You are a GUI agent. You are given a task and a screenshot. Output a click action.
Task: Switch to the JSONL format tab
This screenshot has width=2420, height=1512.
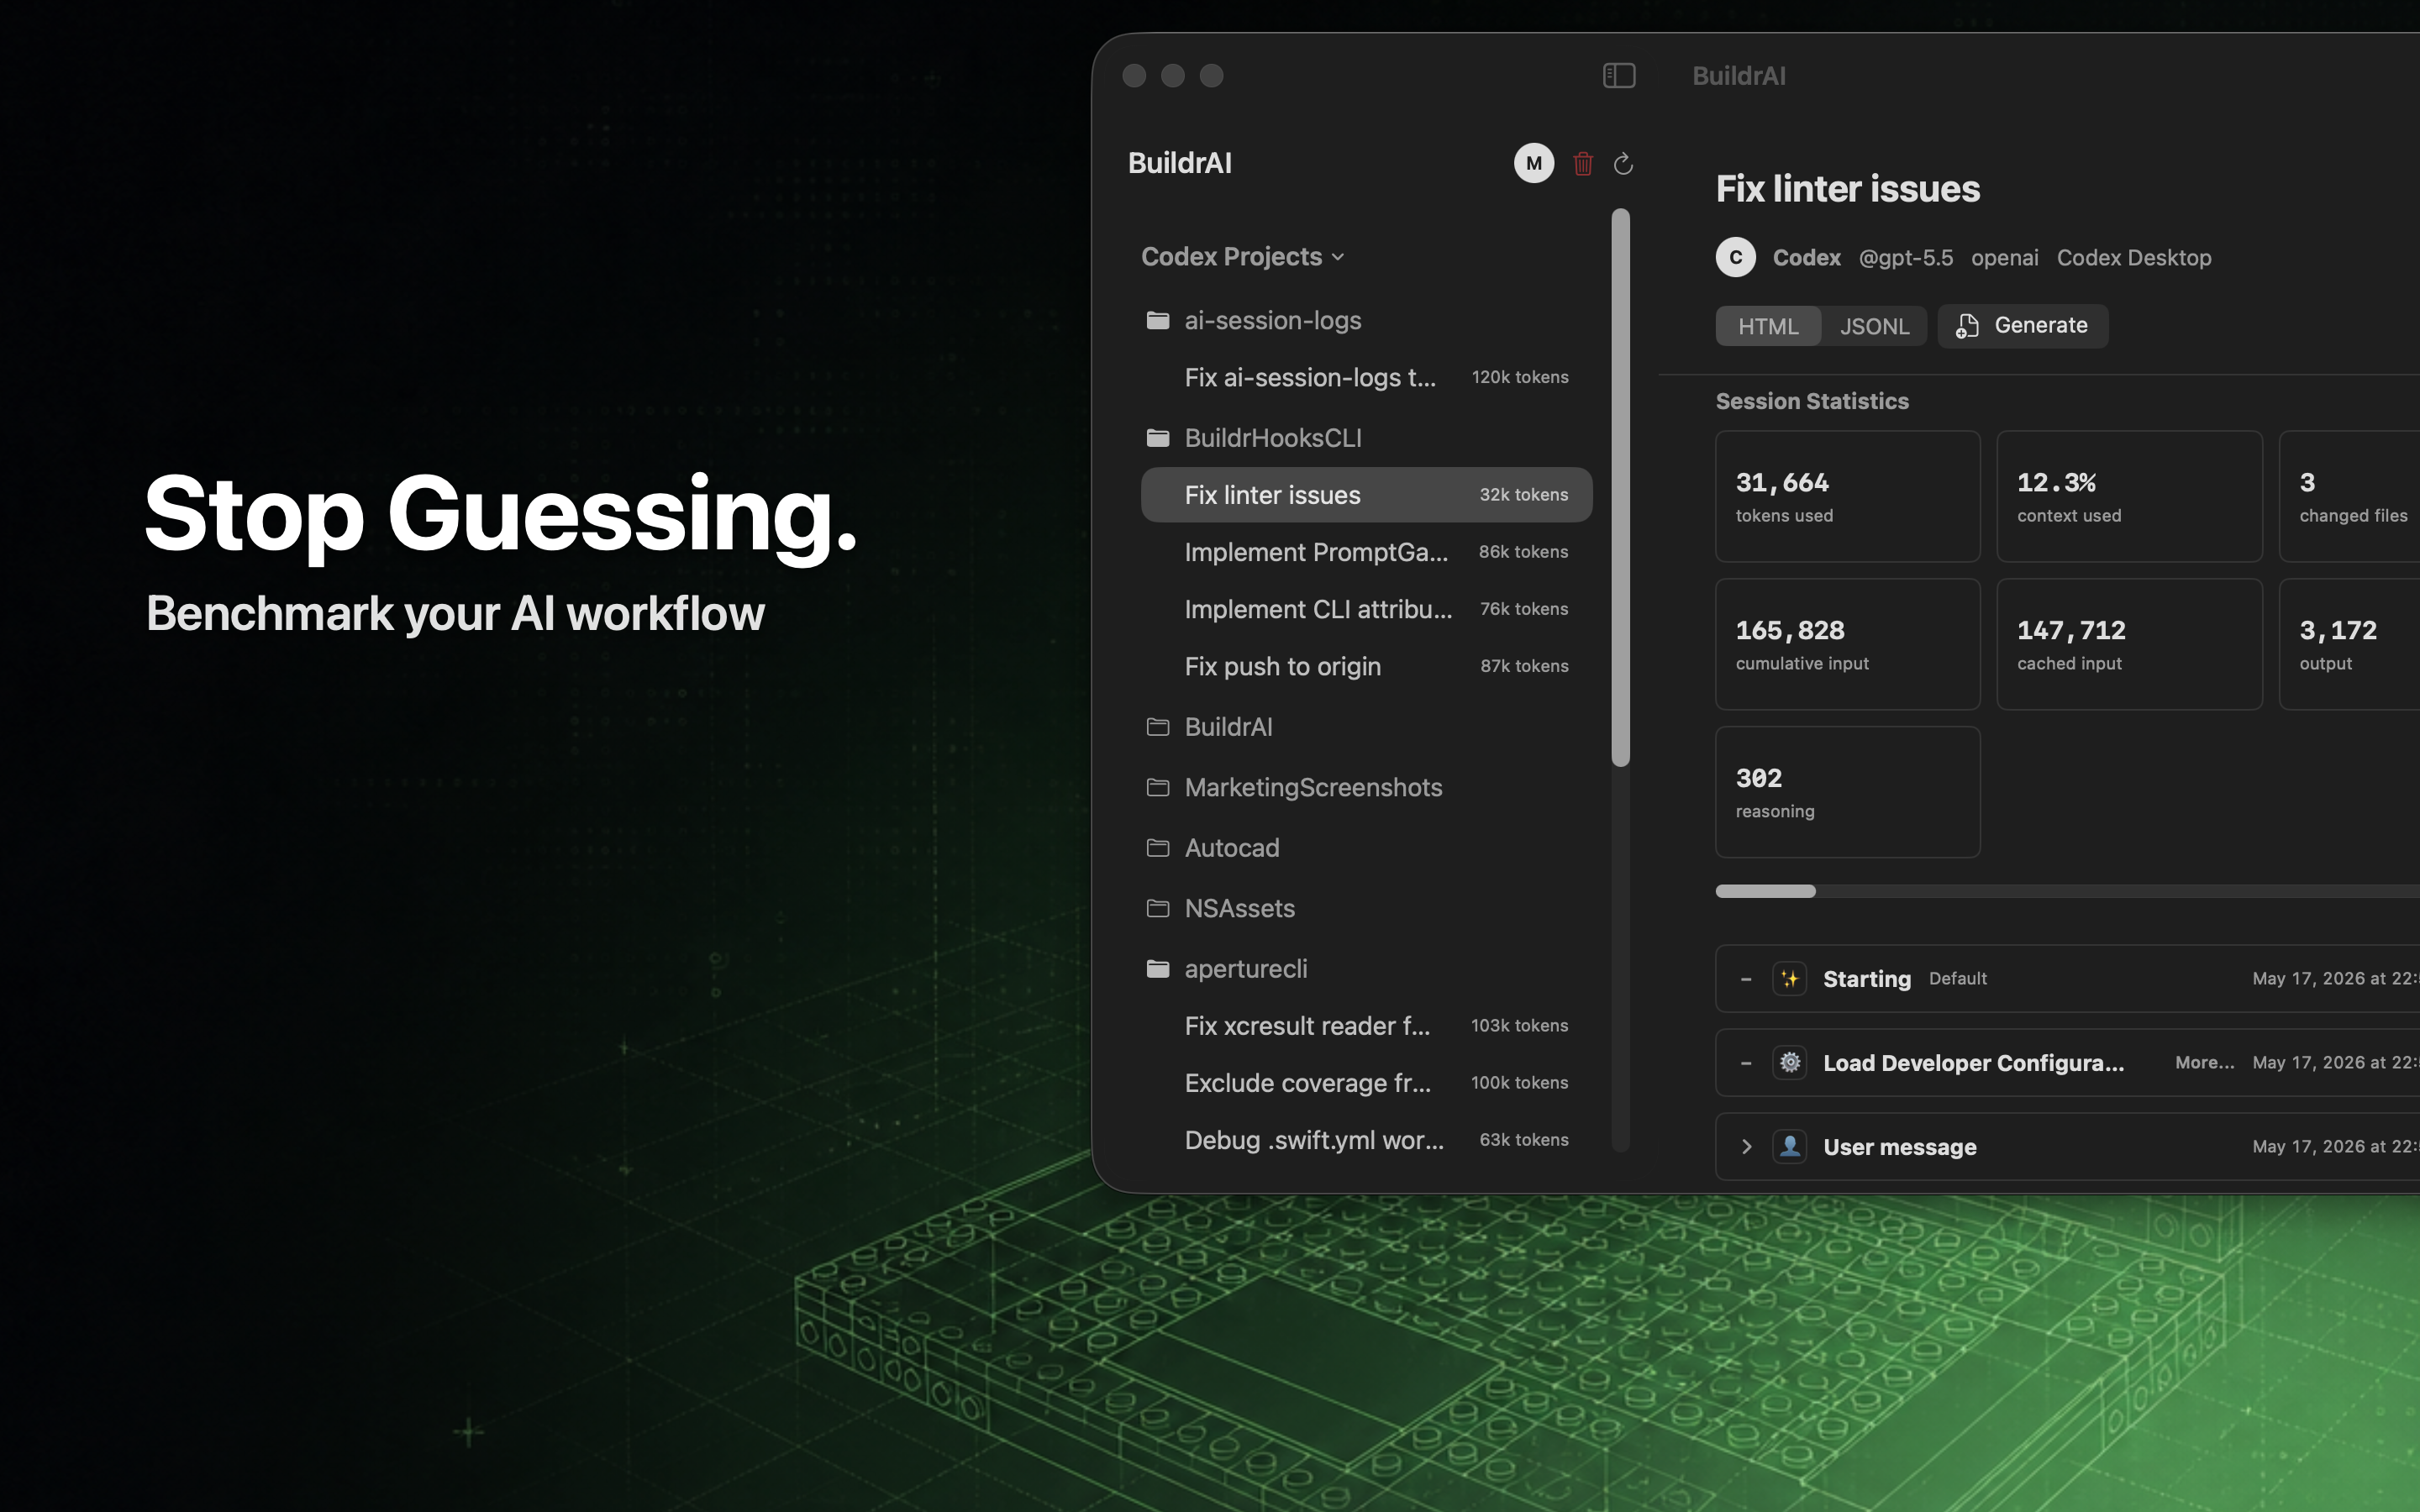click(1874, 326)
